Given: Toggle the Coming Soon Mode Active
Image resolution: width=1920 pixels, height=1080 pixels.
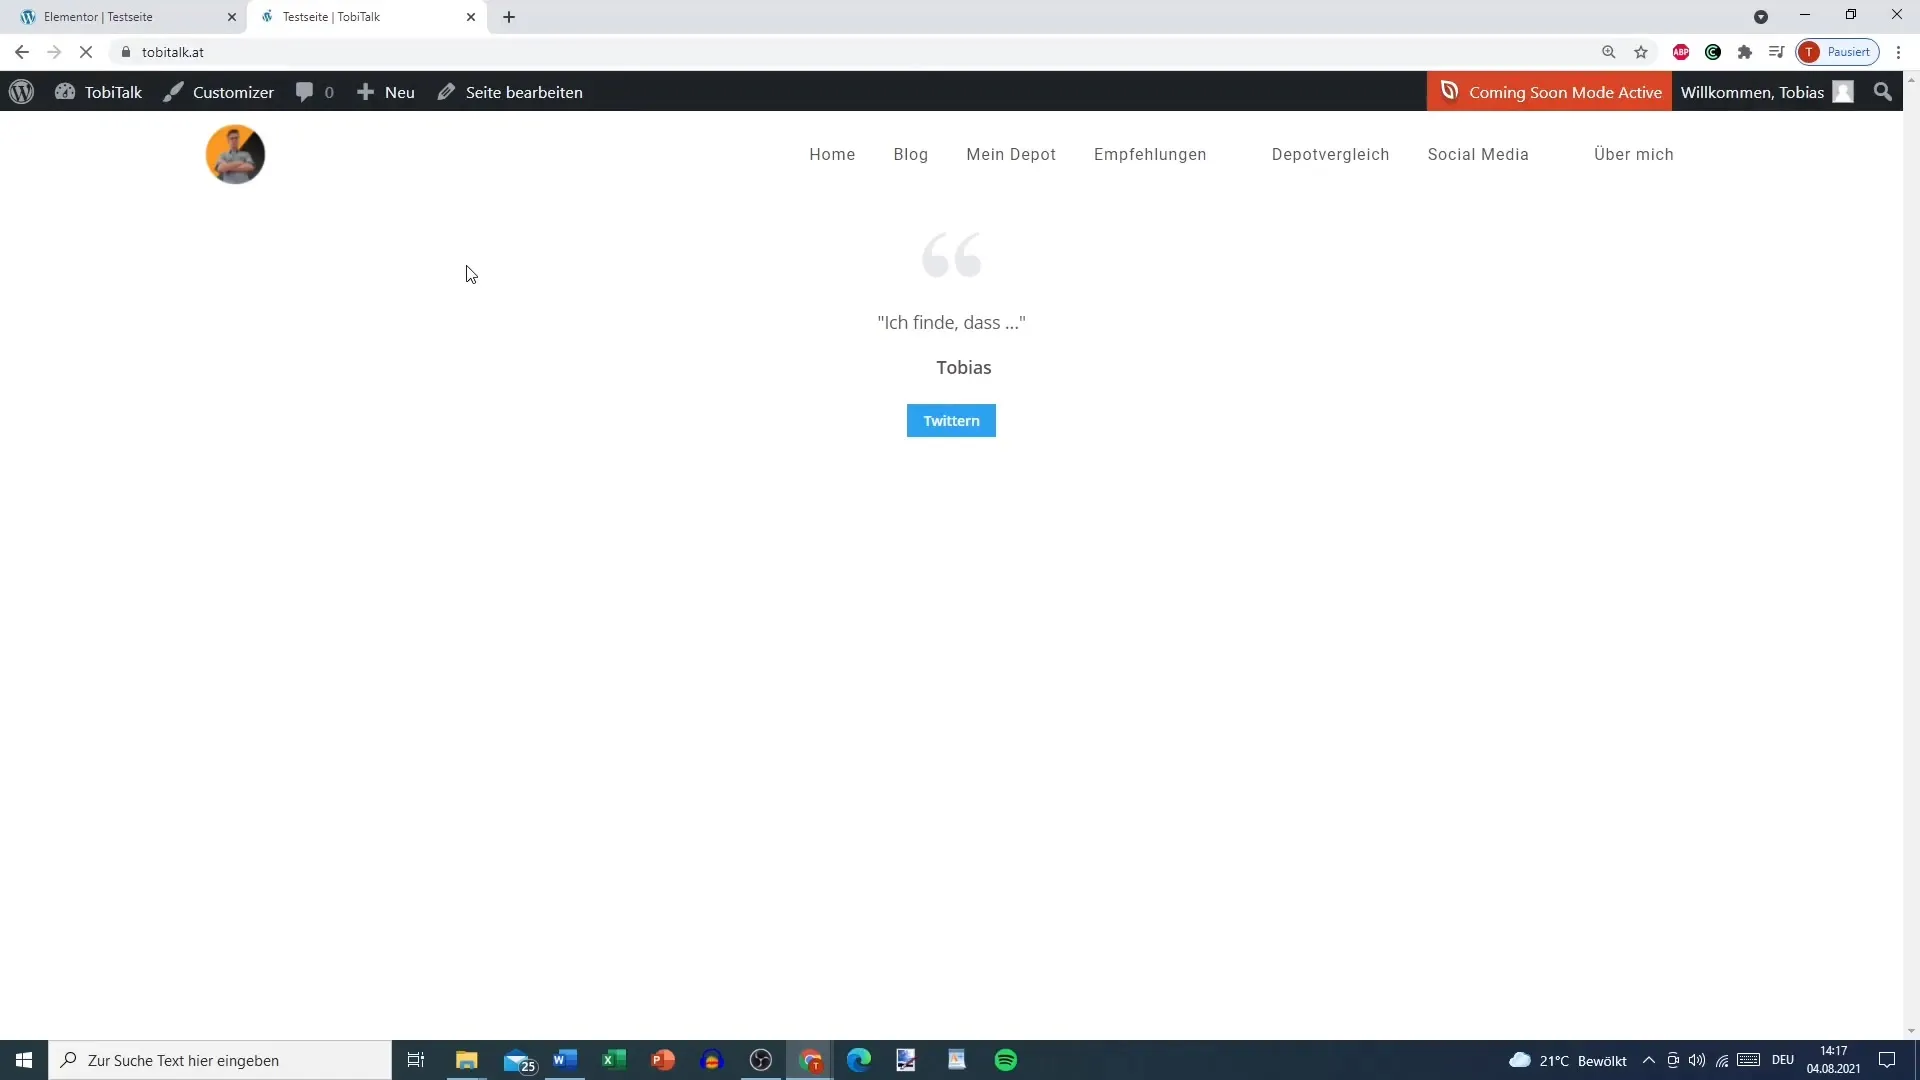Looking at the screenshot, I should pyautogui.click(x=1552, y=91).
